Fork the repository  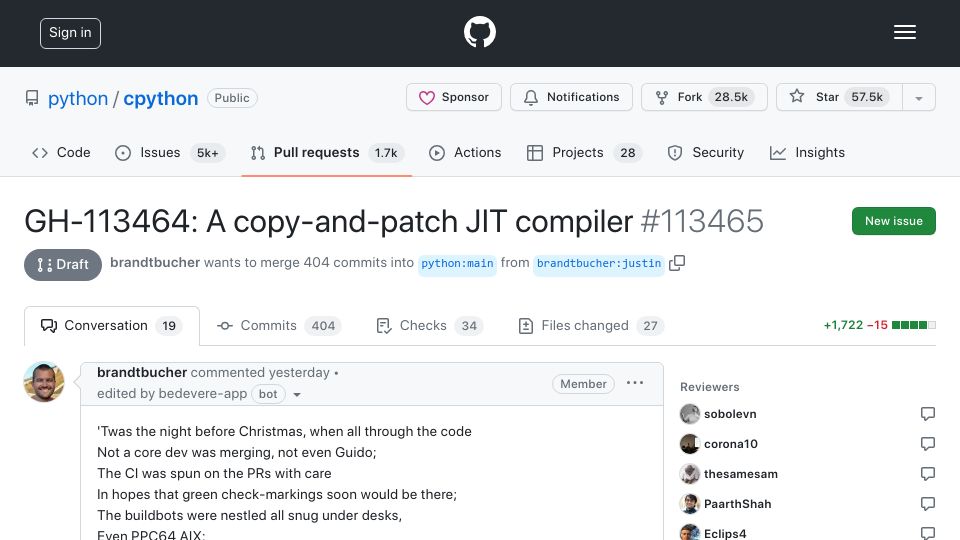point(704,97)
